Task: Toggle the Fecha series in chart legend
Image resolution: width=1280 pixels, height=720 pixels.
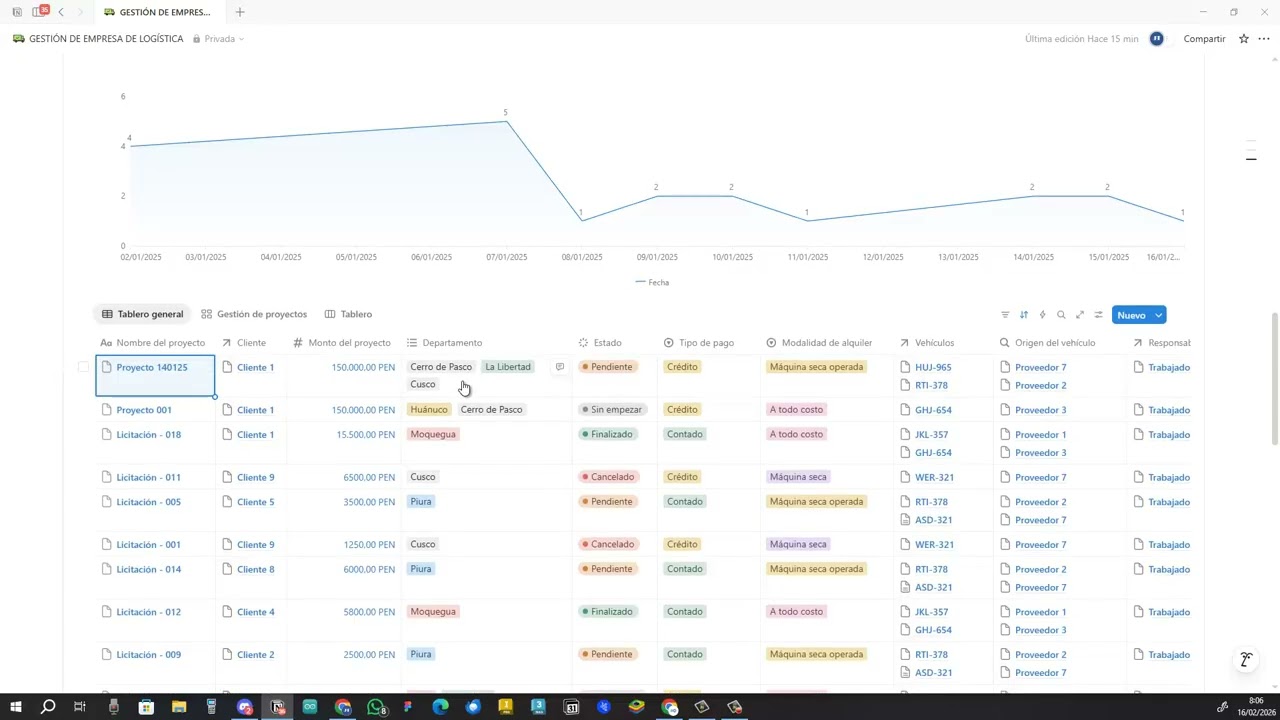Action: [x=653, y=282]
